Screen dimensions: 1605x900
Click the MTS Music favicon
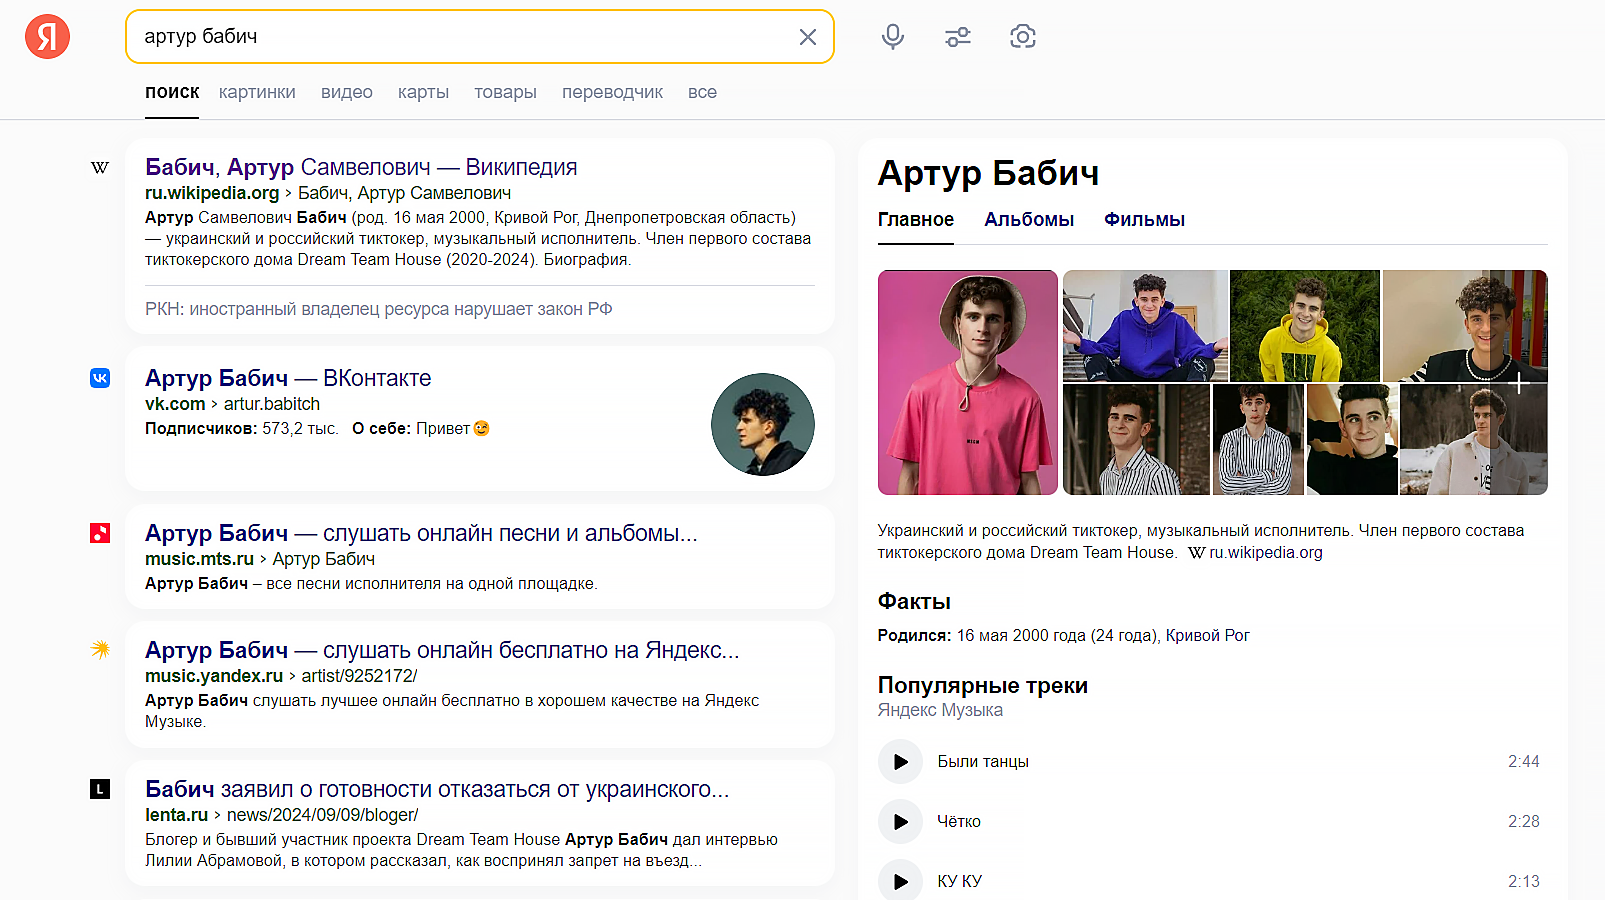100,533
